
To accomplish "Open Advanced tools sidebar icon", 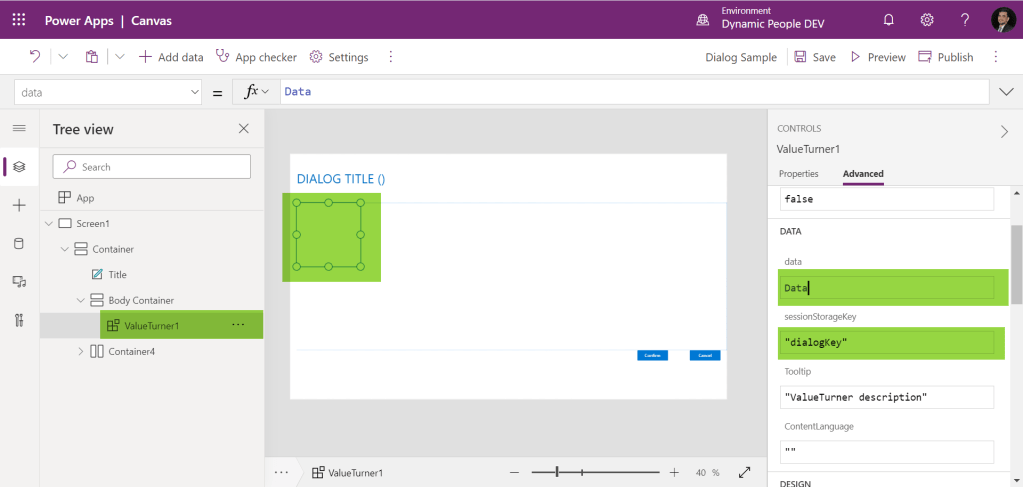I will coord(19,320).
